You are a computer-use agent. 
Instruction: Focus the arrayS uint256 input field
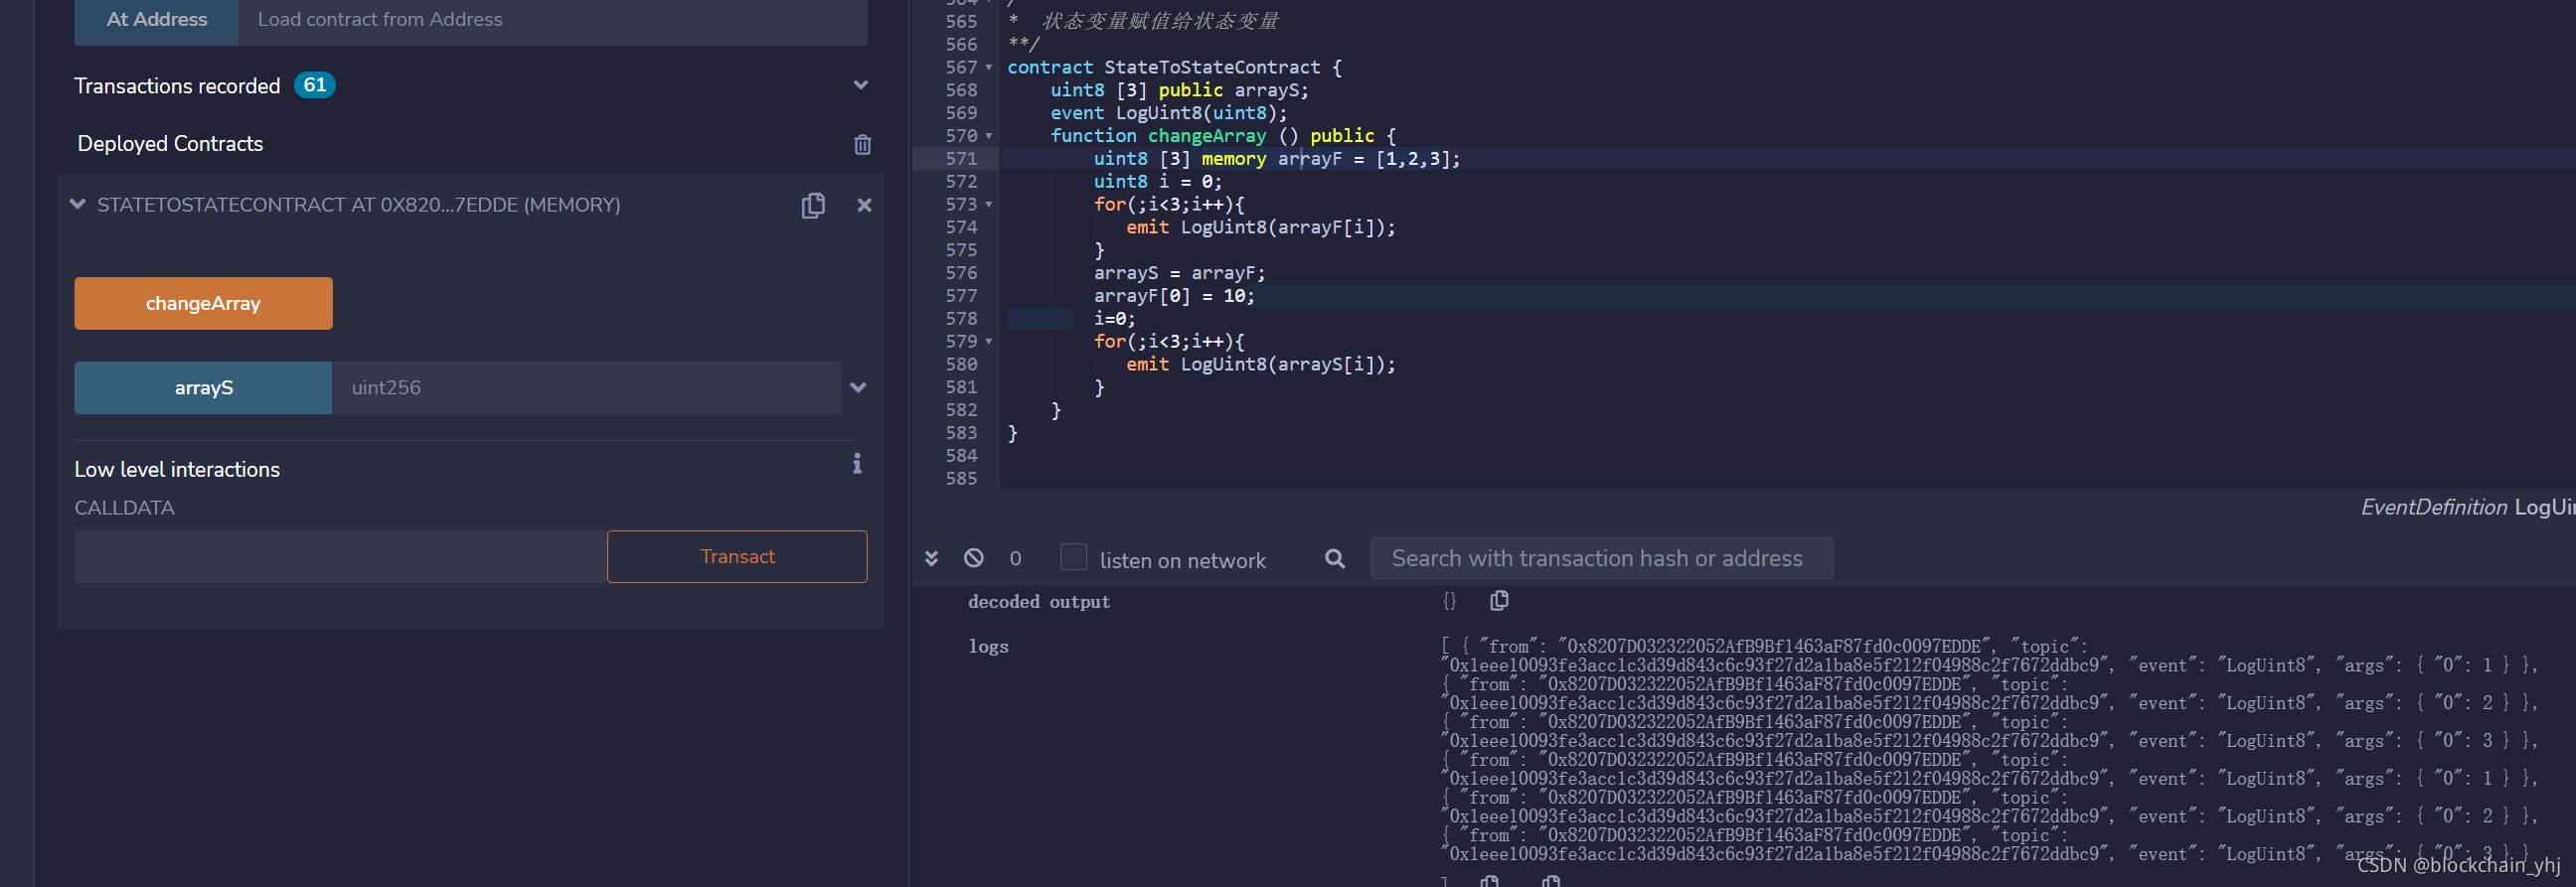point(586,388)
